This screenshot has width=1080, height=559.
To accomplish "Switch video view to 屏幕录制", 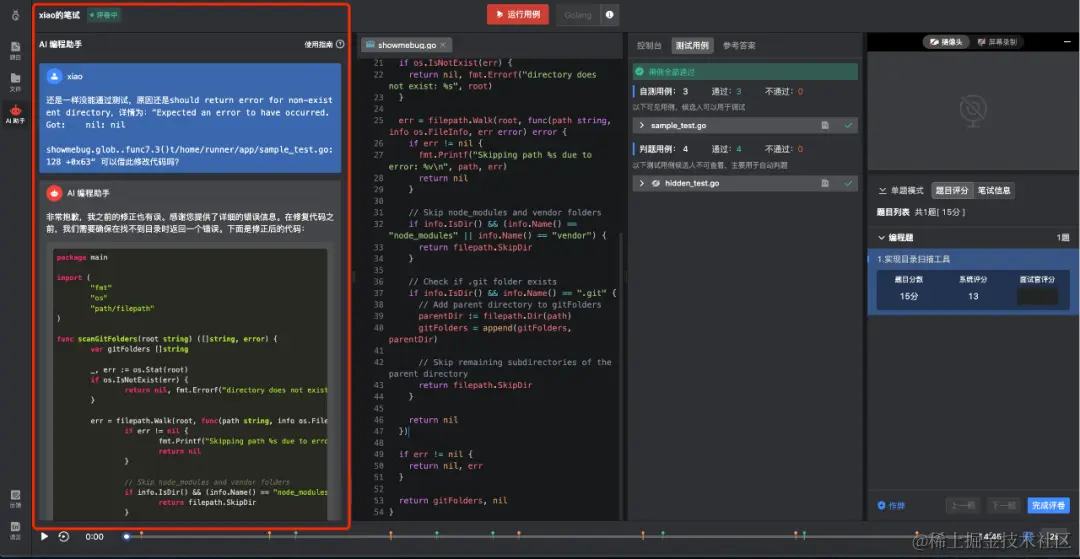I will [x=996, y=42].
